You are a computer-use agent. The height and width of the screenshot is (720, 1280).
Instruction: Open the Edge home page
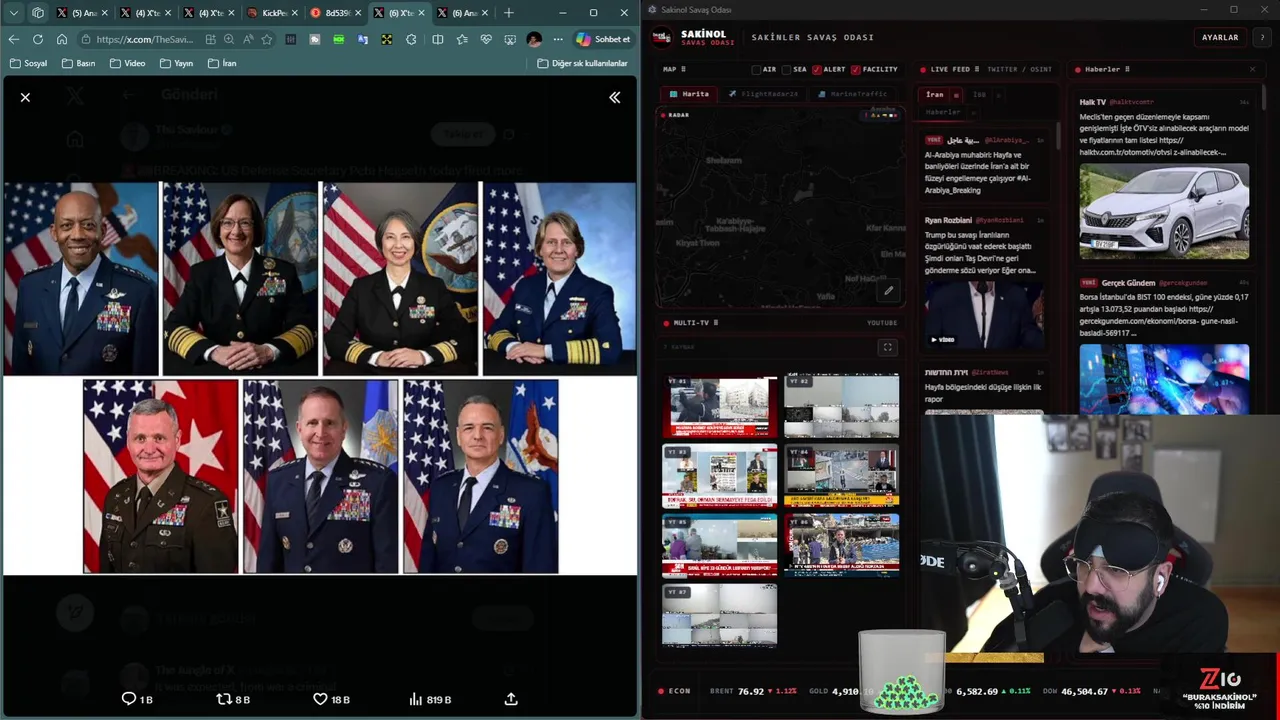[x=61, y=39]
